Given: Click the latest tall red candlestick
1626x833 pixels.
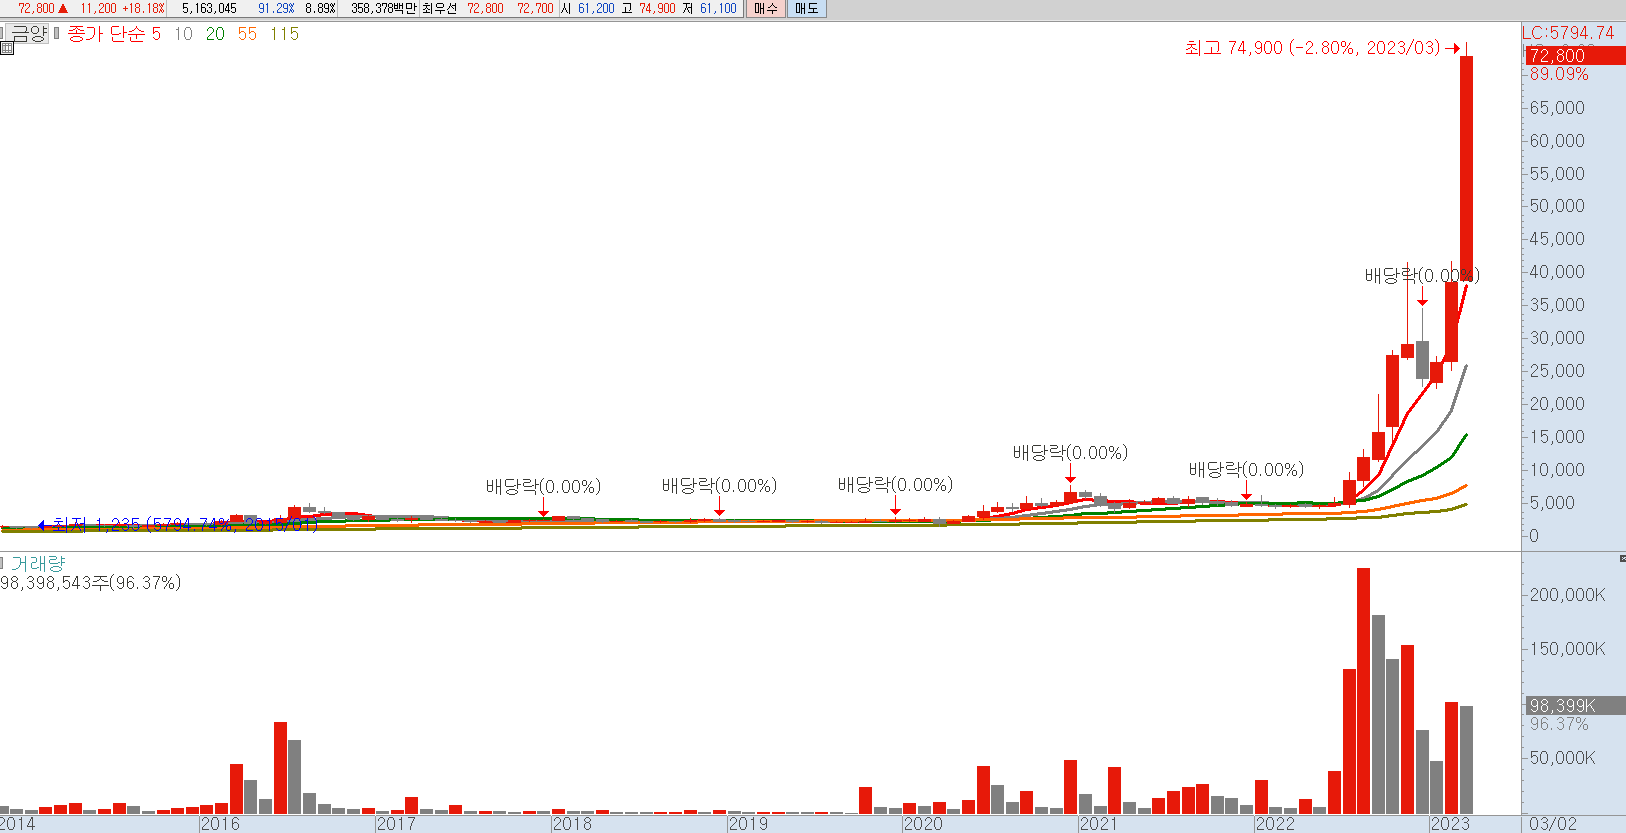Looking at the screenshot, I should tap(1466, 168).
